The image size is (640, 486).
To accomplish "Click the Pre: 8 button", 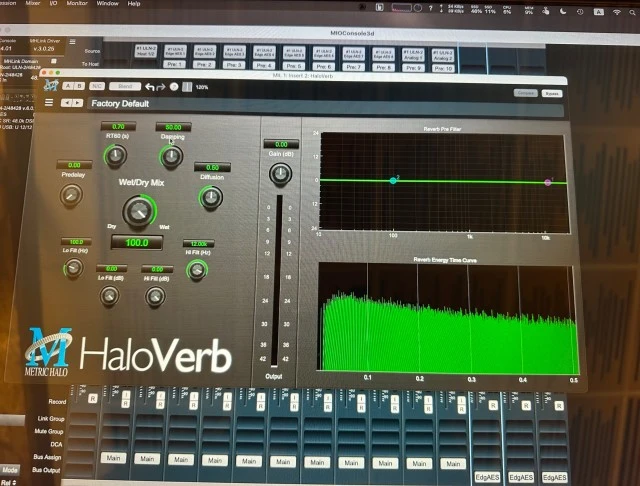I will [x=383, y=67].
